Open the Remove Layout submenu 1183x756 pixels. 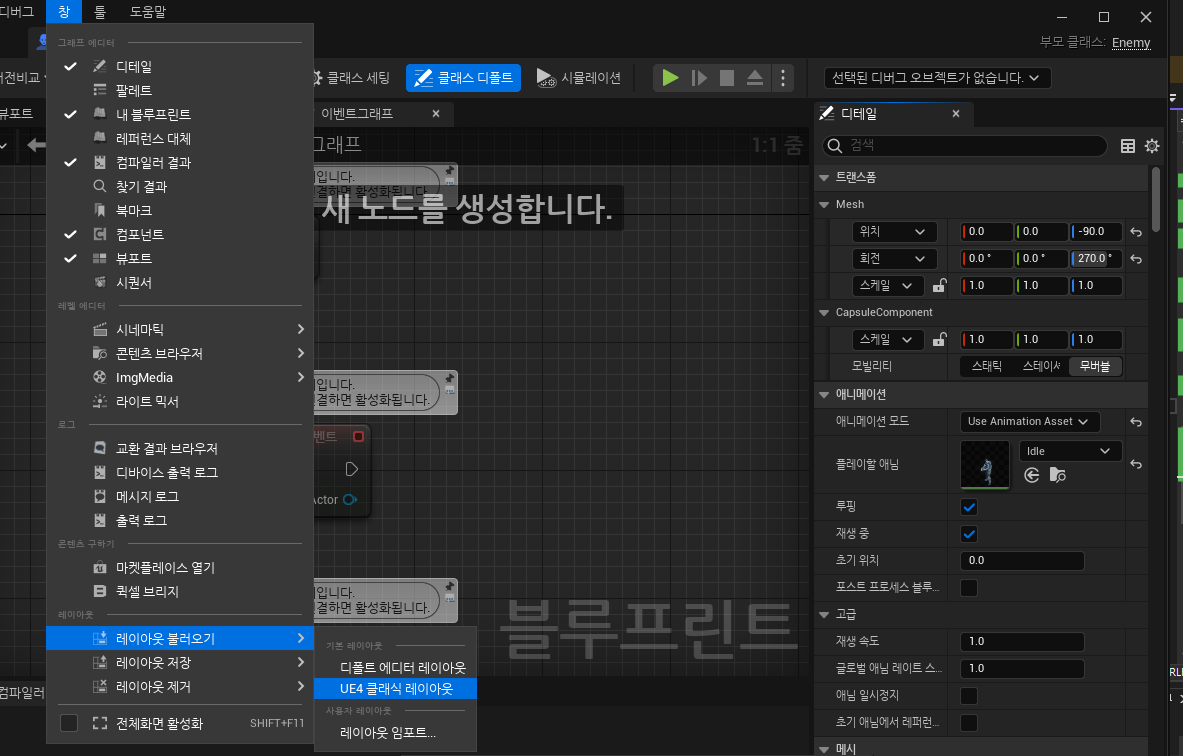(180, 687)
